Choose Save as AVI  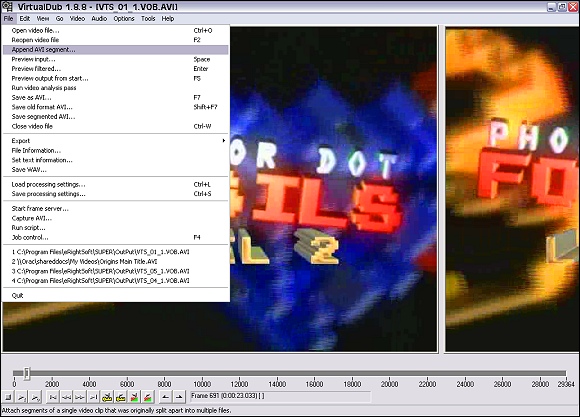tap(115, 98)
